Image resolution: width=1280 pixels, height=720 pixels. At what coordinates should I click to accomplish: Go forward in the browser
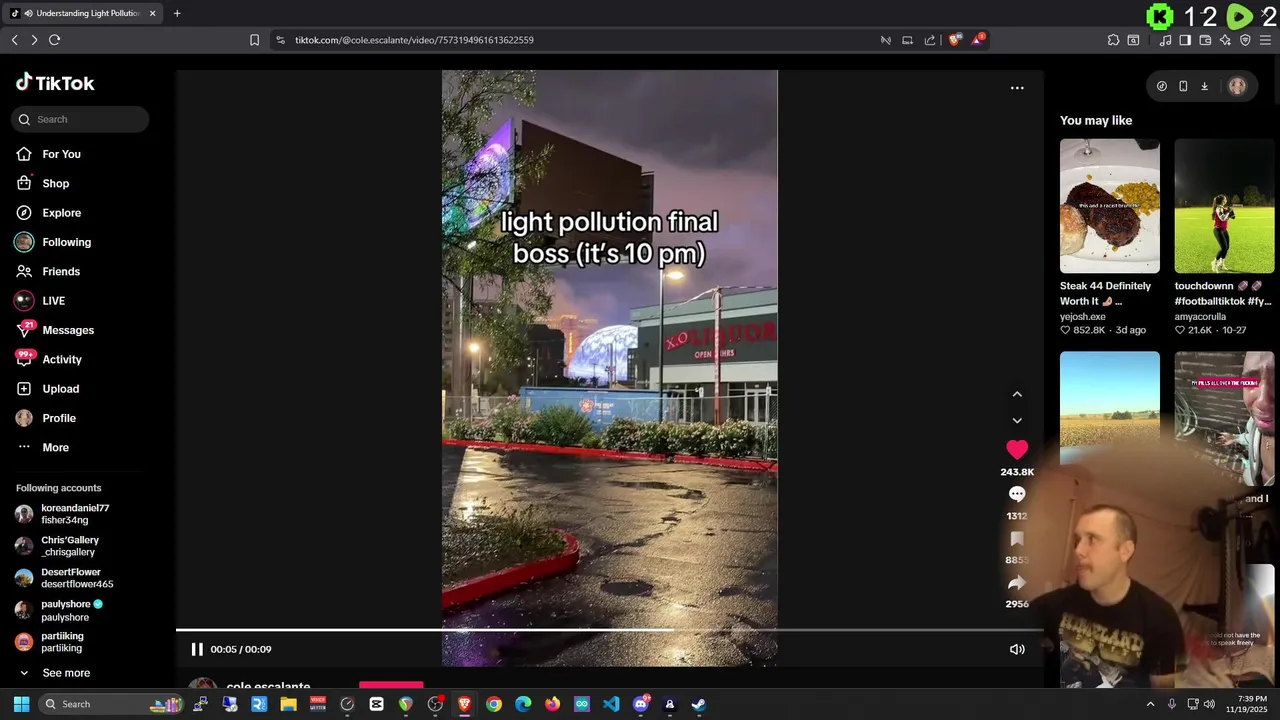tap(34, 40)
